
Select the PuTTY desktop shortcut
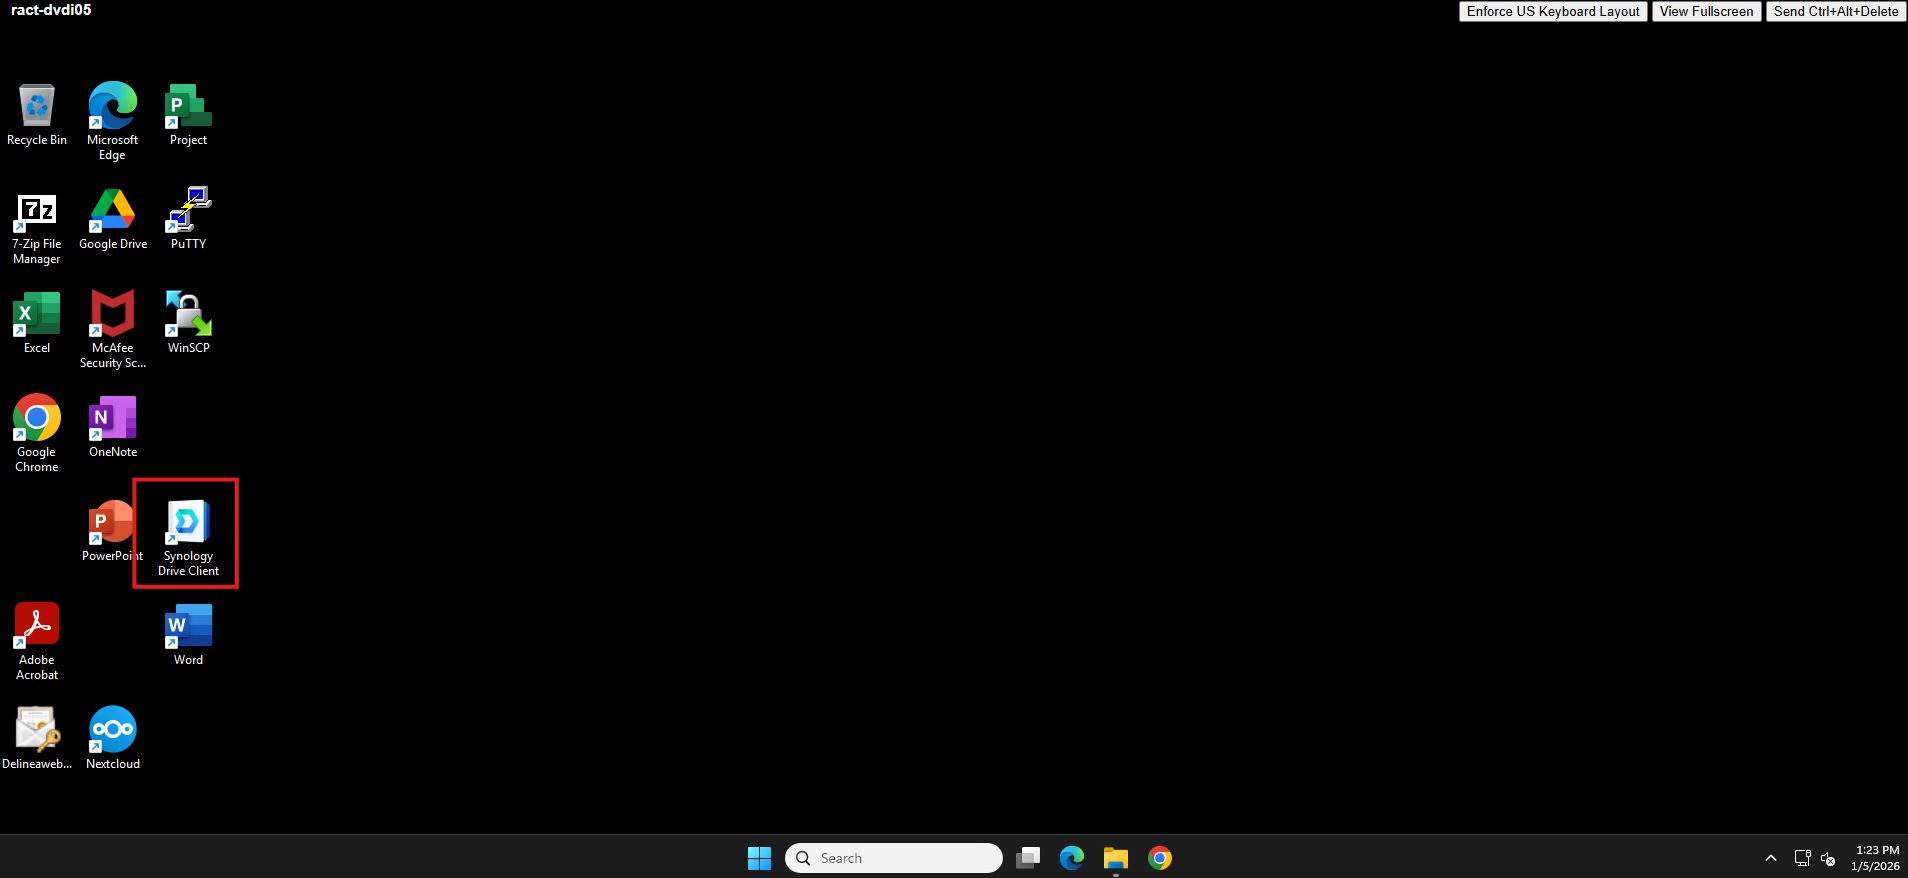[188, 219]
